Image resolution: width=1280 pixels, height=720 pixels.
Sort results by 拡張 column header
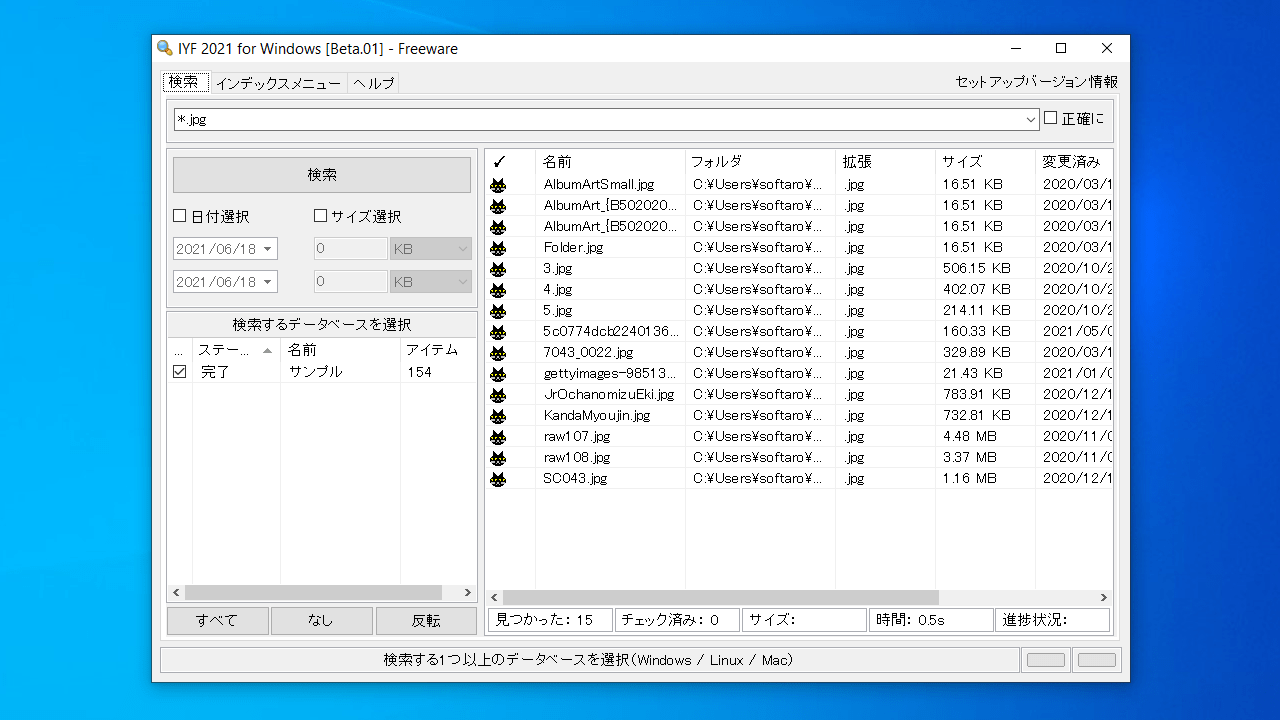(886, 161)
